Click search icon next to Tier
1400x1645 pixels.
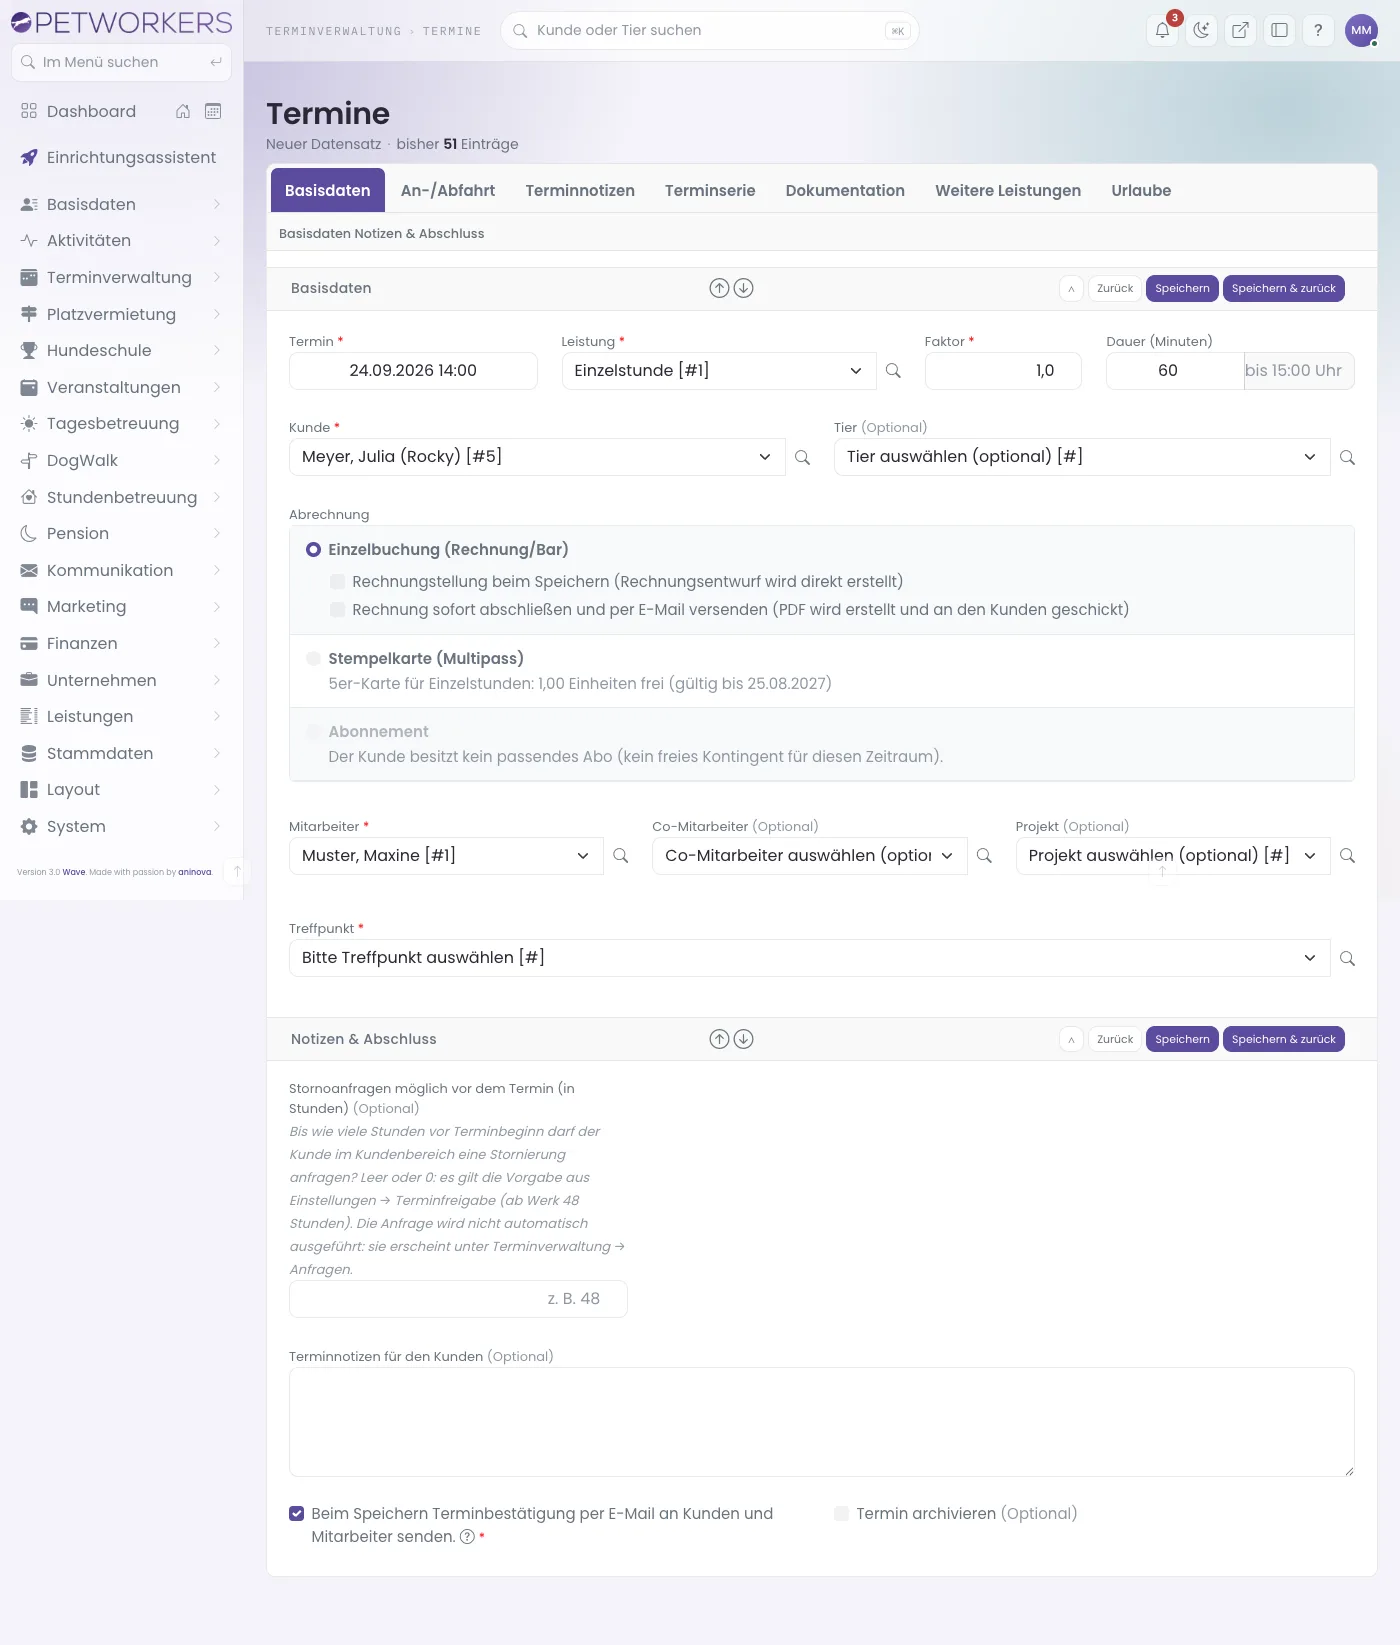tap(1347, 457)
